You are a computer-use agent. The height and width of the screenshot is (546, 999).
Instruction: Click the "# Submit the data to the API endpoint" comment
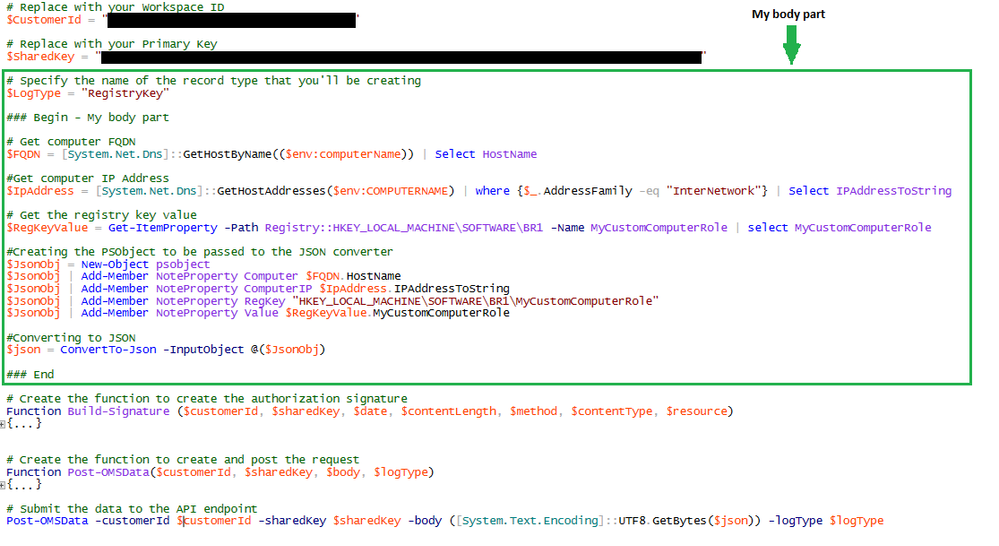(x=132, y=509)
